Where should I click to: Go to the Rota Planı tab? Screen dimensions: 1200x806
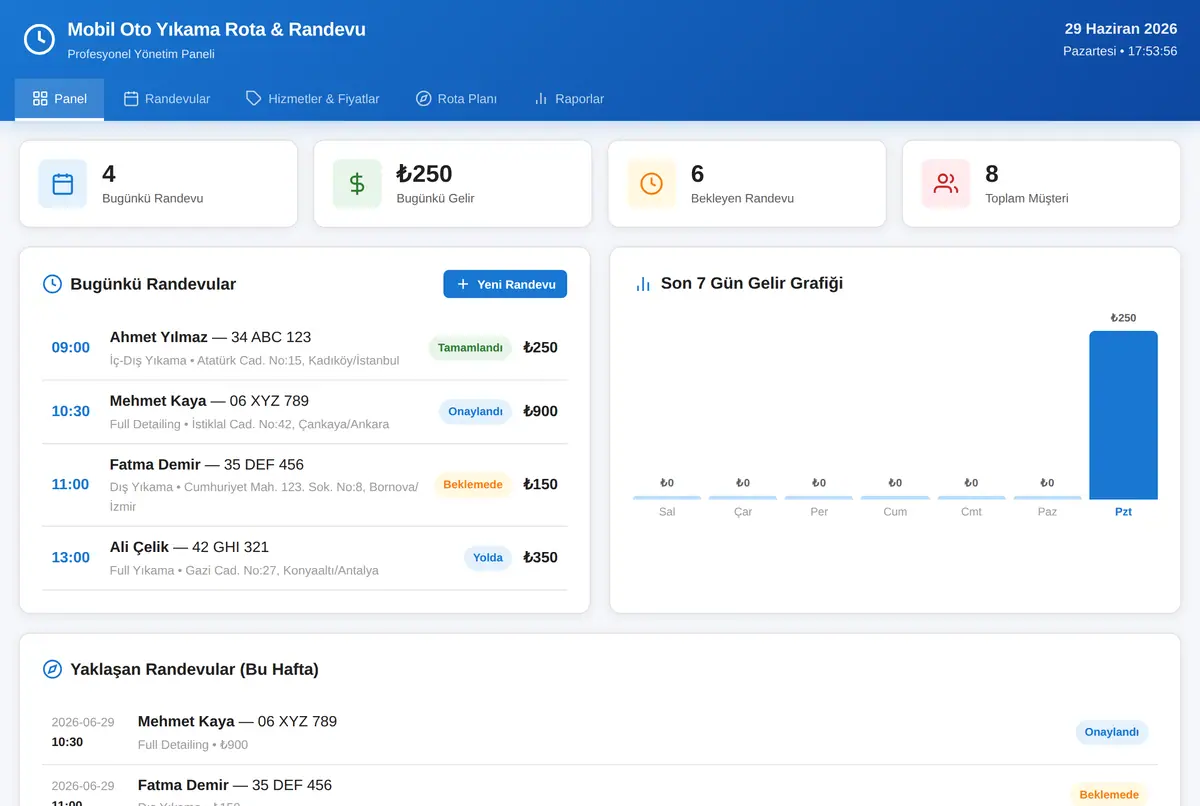pyautogui.click(x=456, y=99)
